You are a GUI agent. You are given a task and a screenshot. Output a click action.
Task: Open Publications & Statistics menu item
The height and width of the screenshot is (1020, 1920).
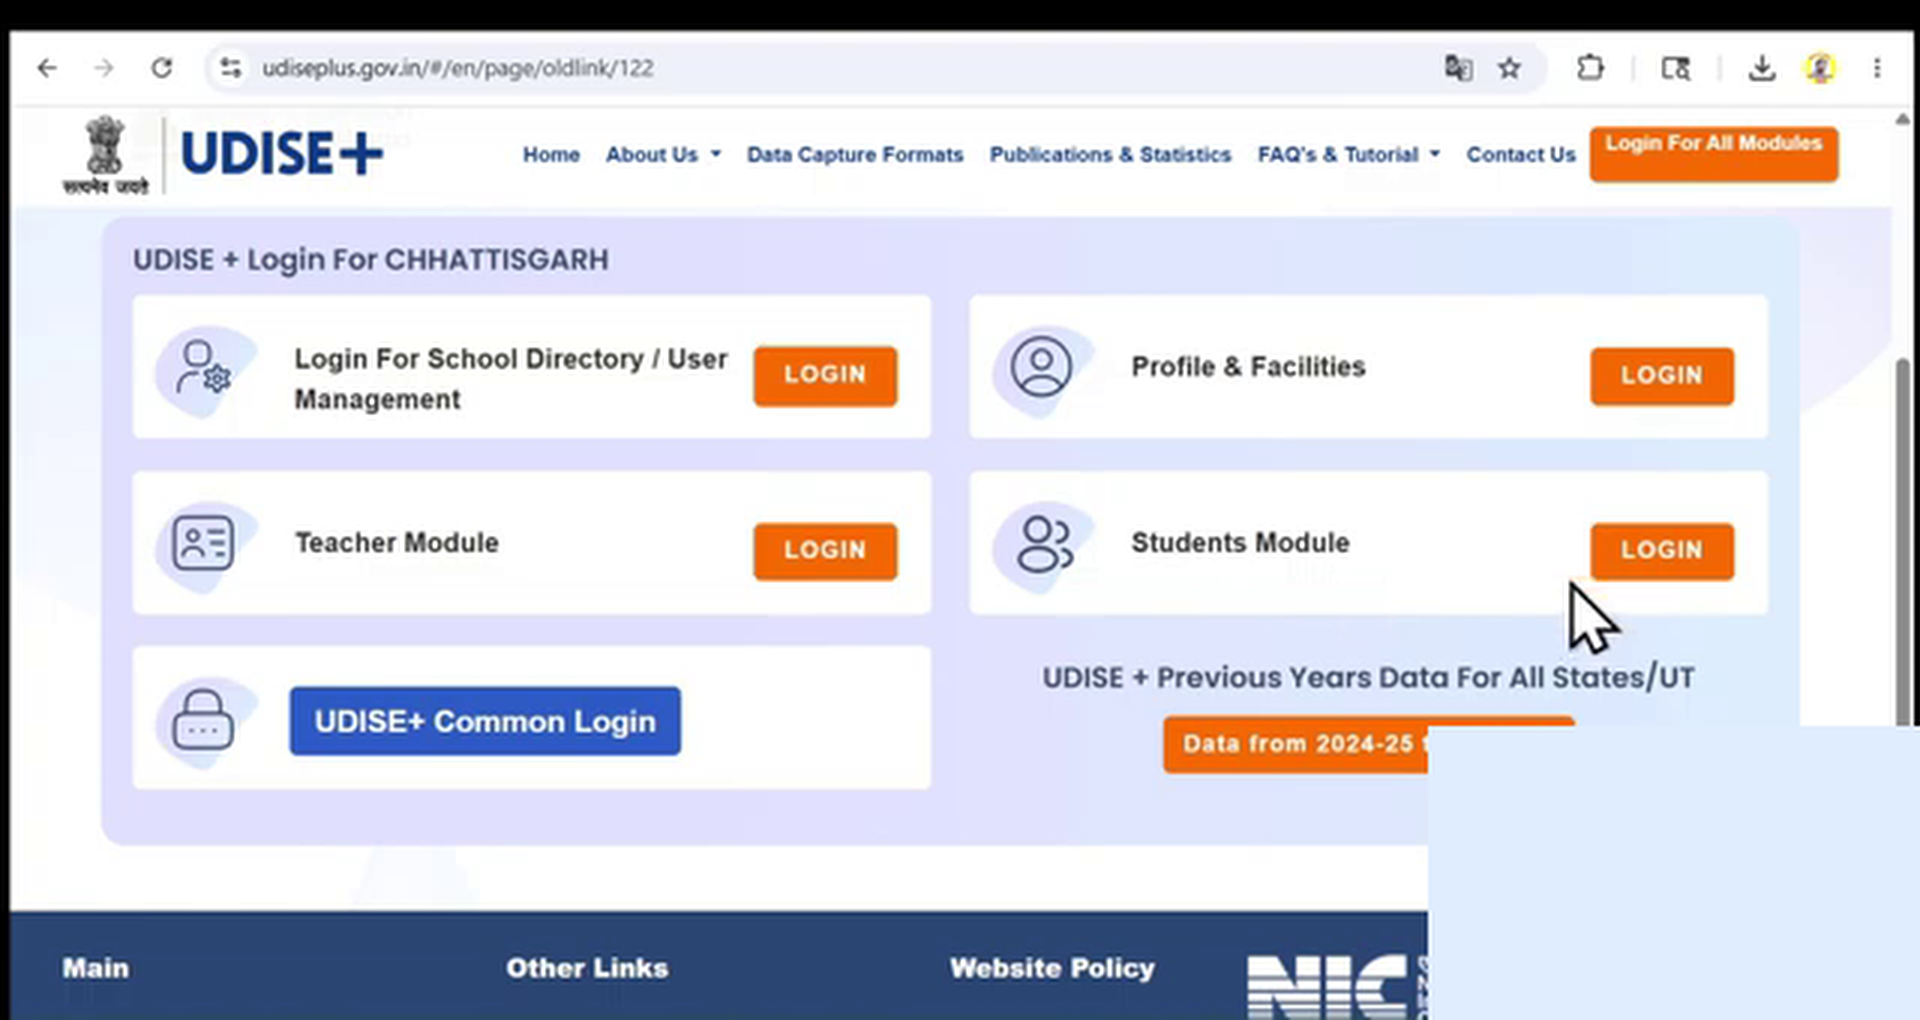[x=1110, y=155]
